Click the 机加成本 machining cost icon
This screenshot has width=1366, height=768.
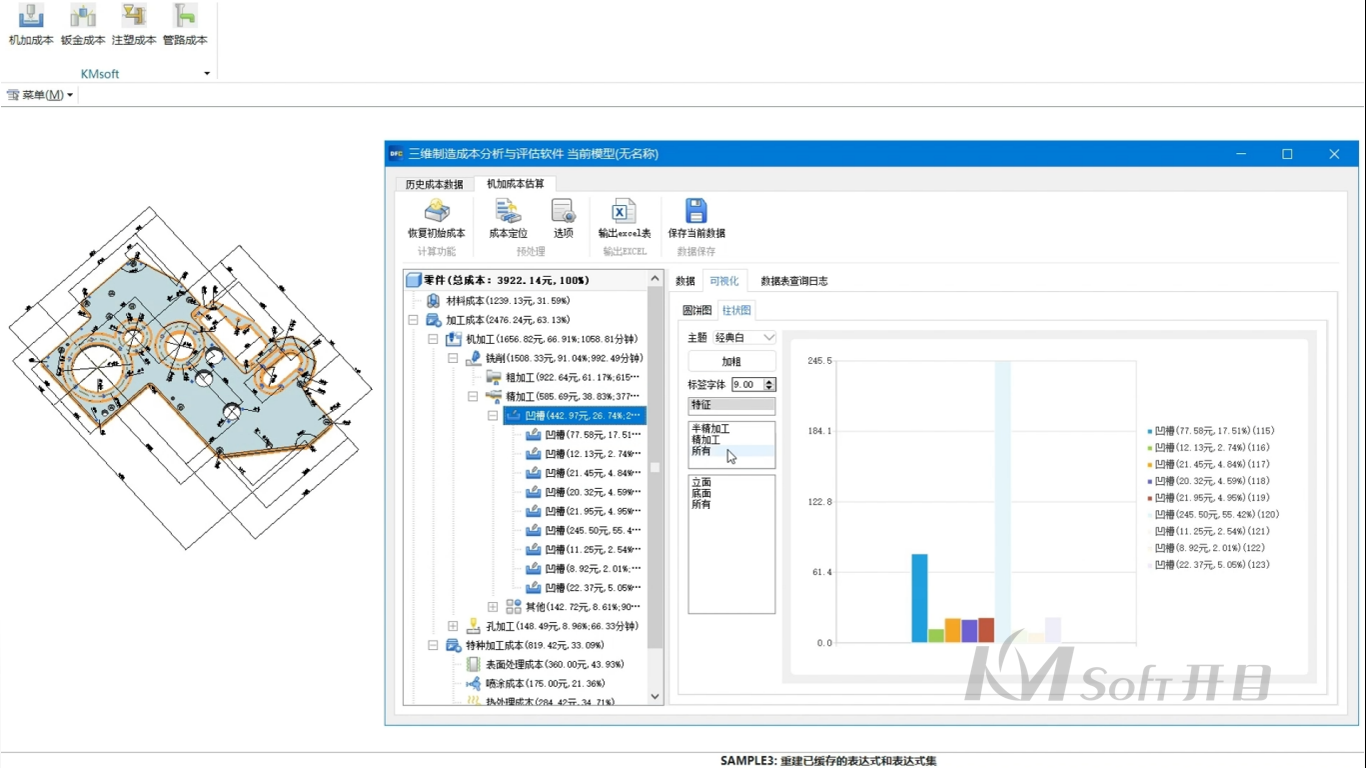[x=31, y=17]
